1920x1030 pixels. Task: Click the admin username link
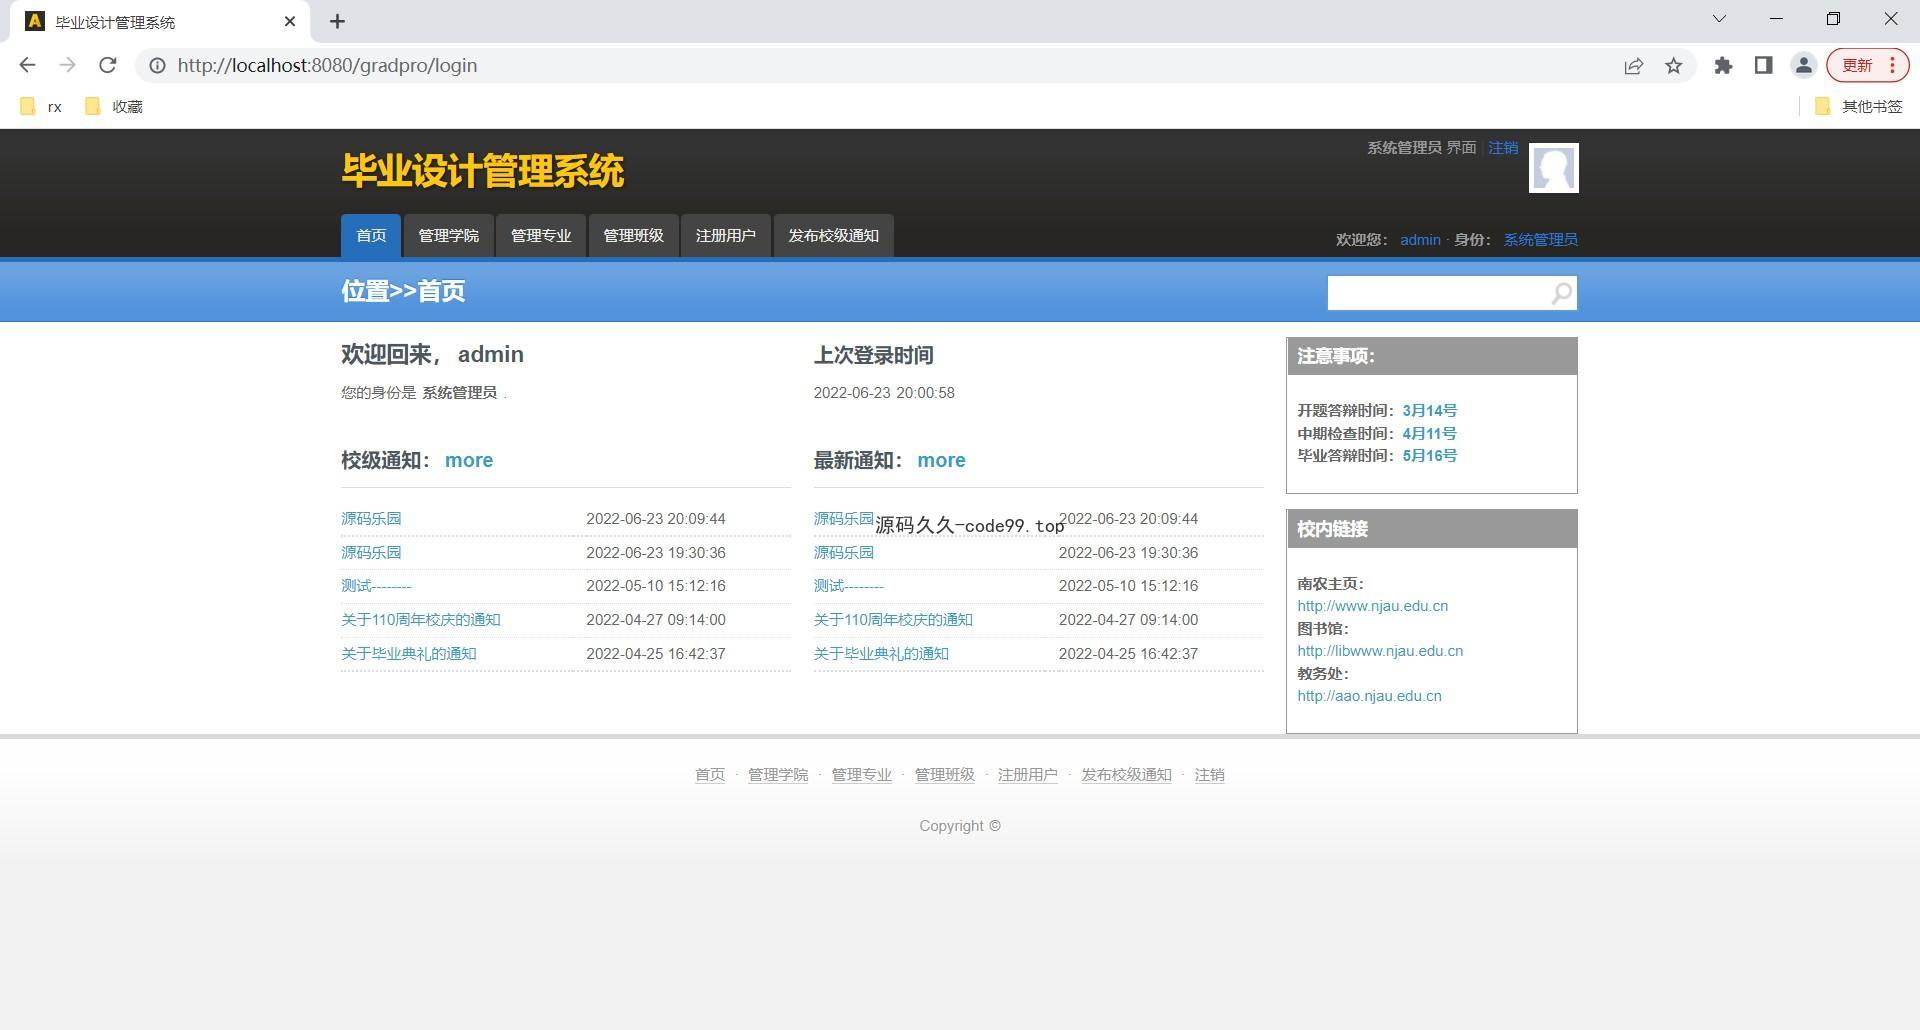(1420, 240)
